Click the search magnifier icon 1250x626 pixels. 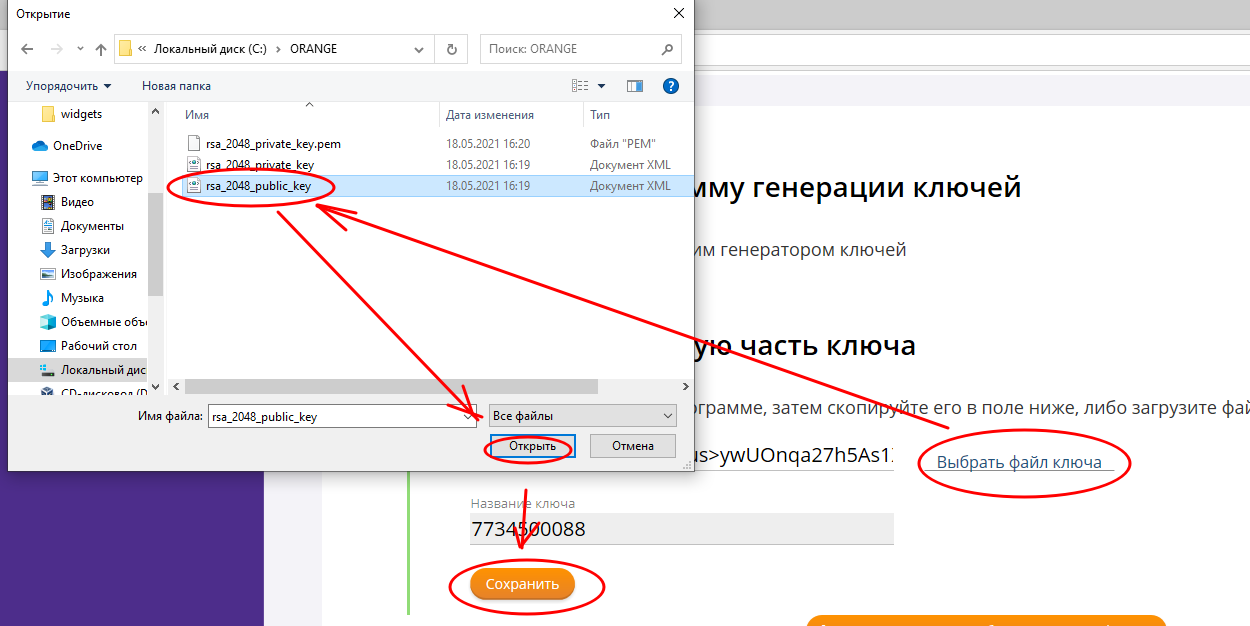(668, 49)
